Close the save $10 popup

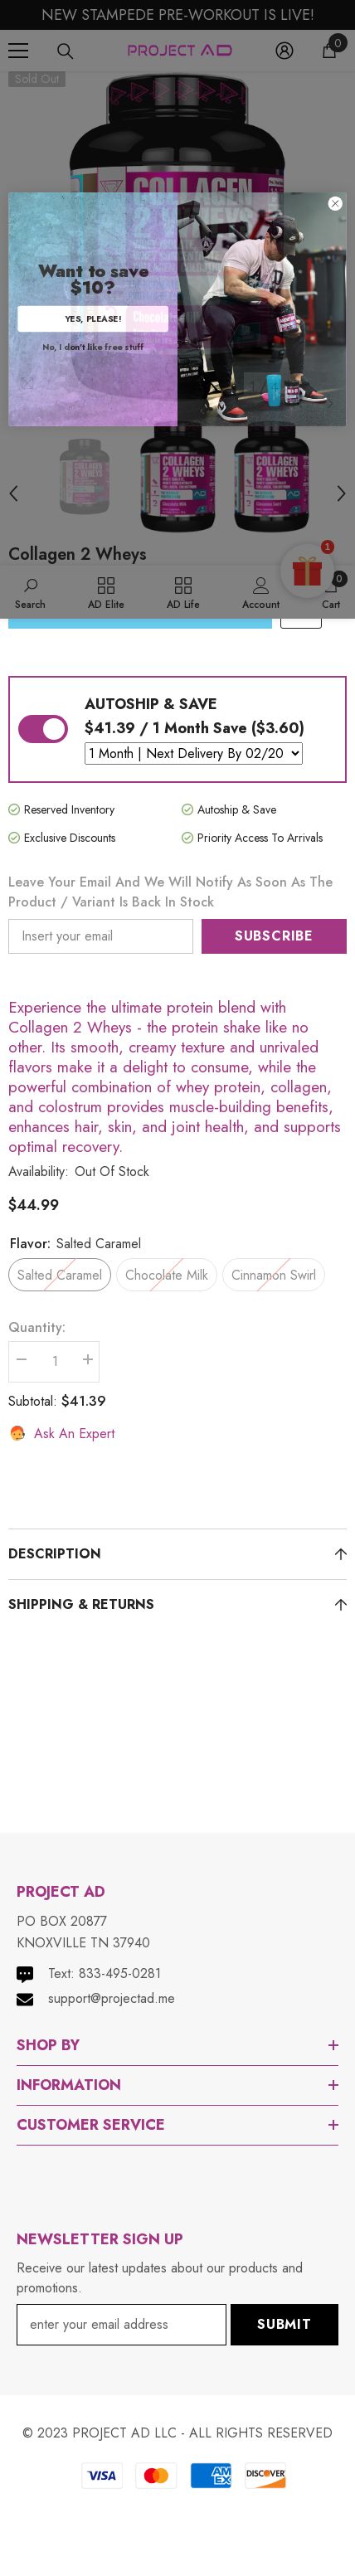point(335,203)
